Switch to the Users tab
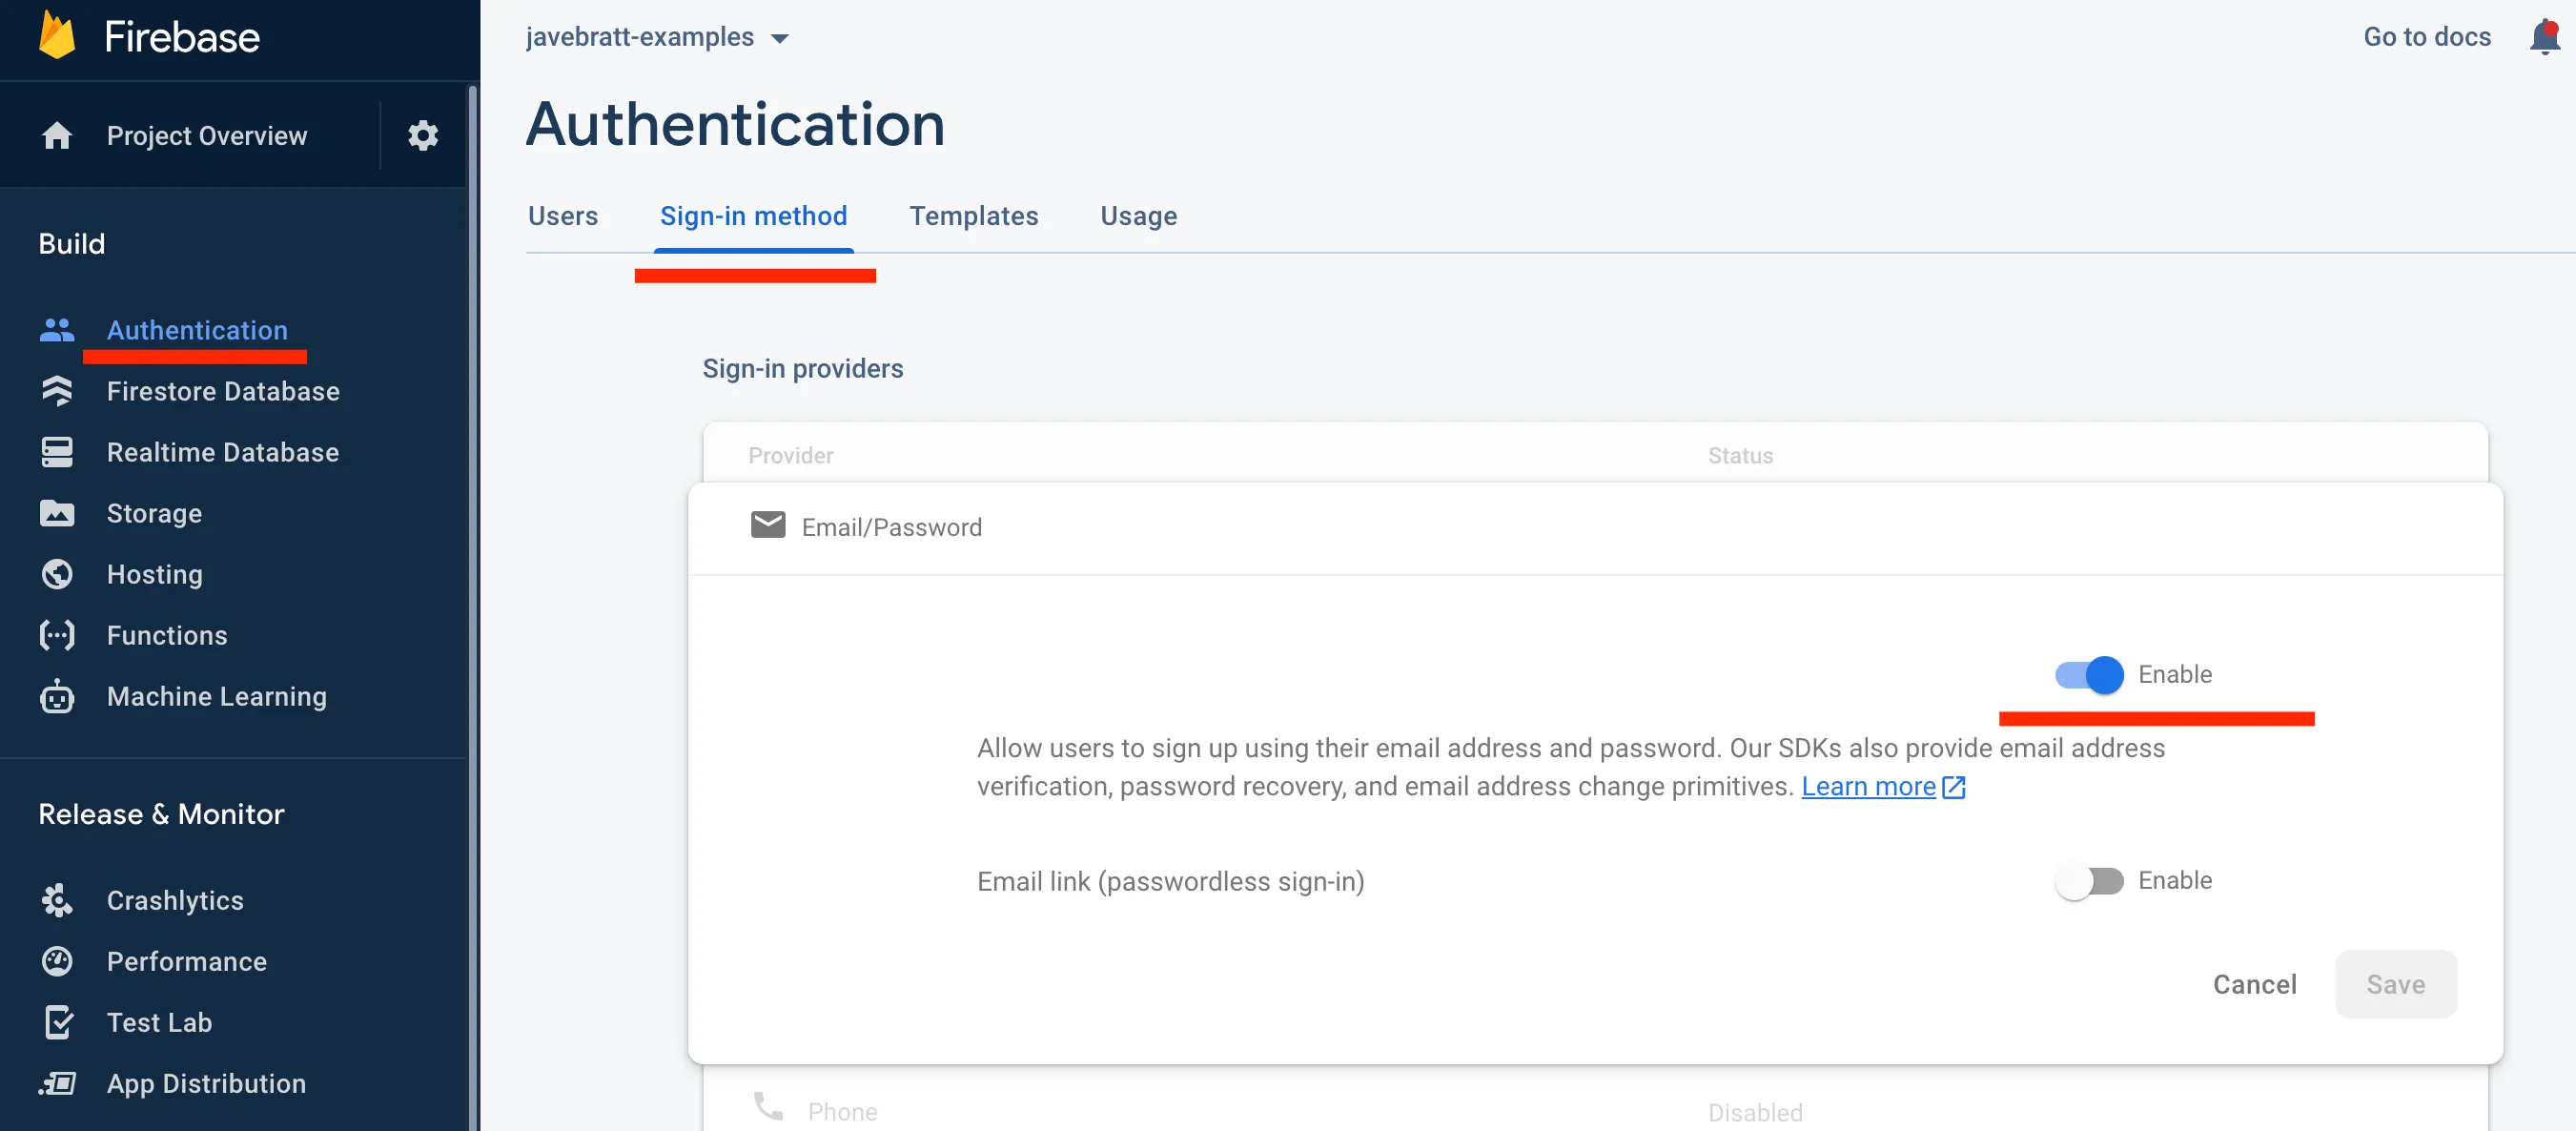 point(562,216)
